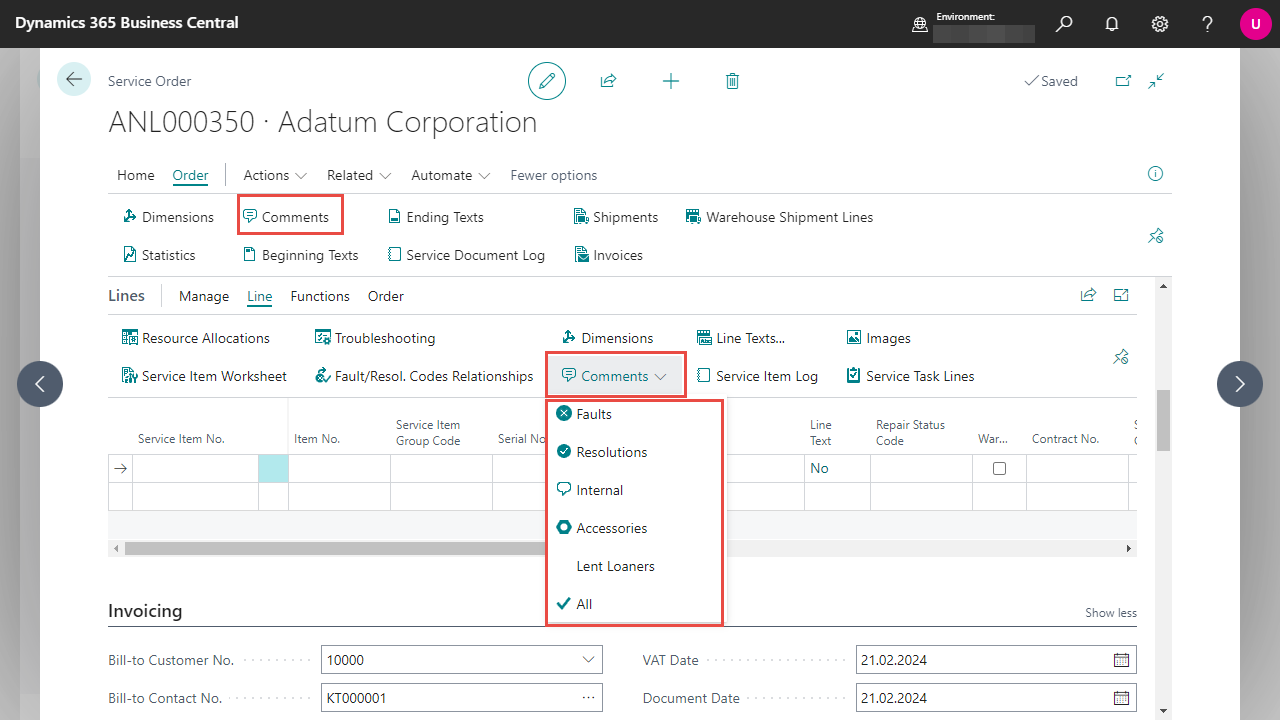This screenshot has width=1280, height=720.
Task: Open Service Item Worksheet
Action: [x=203, y=376]
